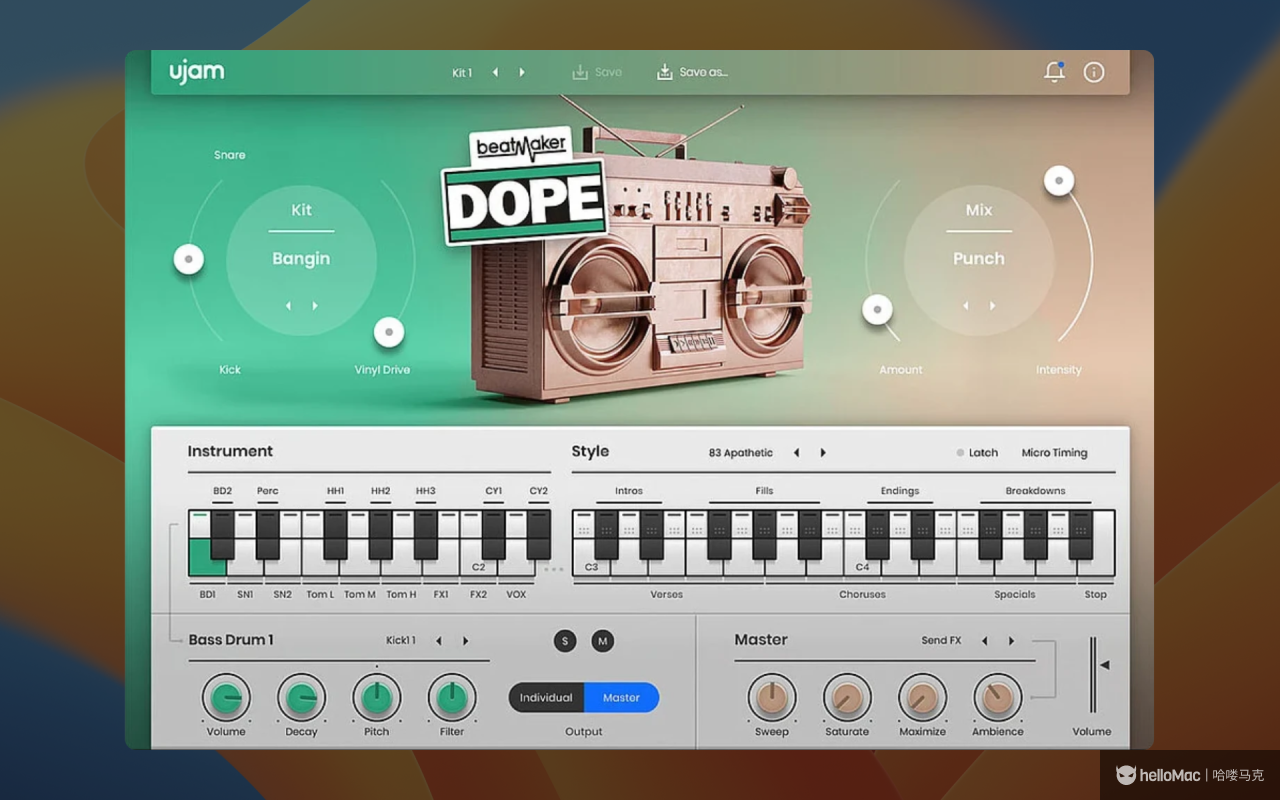Click the Vinyl Drive slider handle
The width and height of the screenshot is (1280, 800).
point(389,332)
